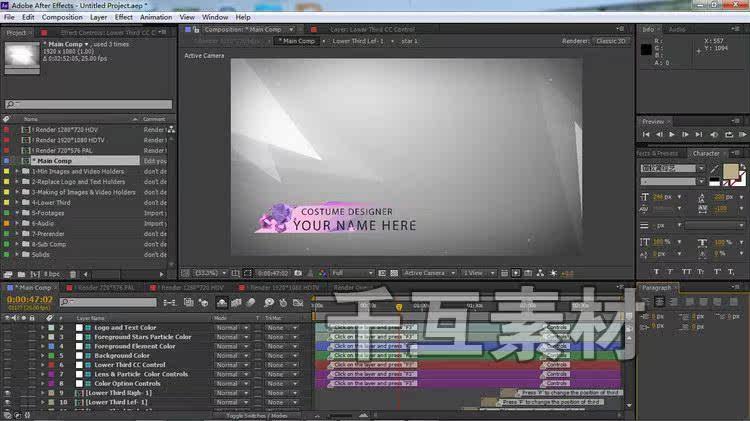The width and height of the screenshot is (750, 421).
Task: Jump to first frame in Preview panel
Action: pos(646,135)
